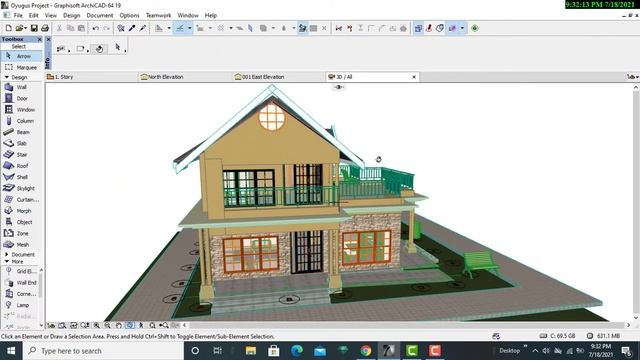Viewport: 640px width, 360px height.
Task: Select the Marquee tool
Action: 22,67
